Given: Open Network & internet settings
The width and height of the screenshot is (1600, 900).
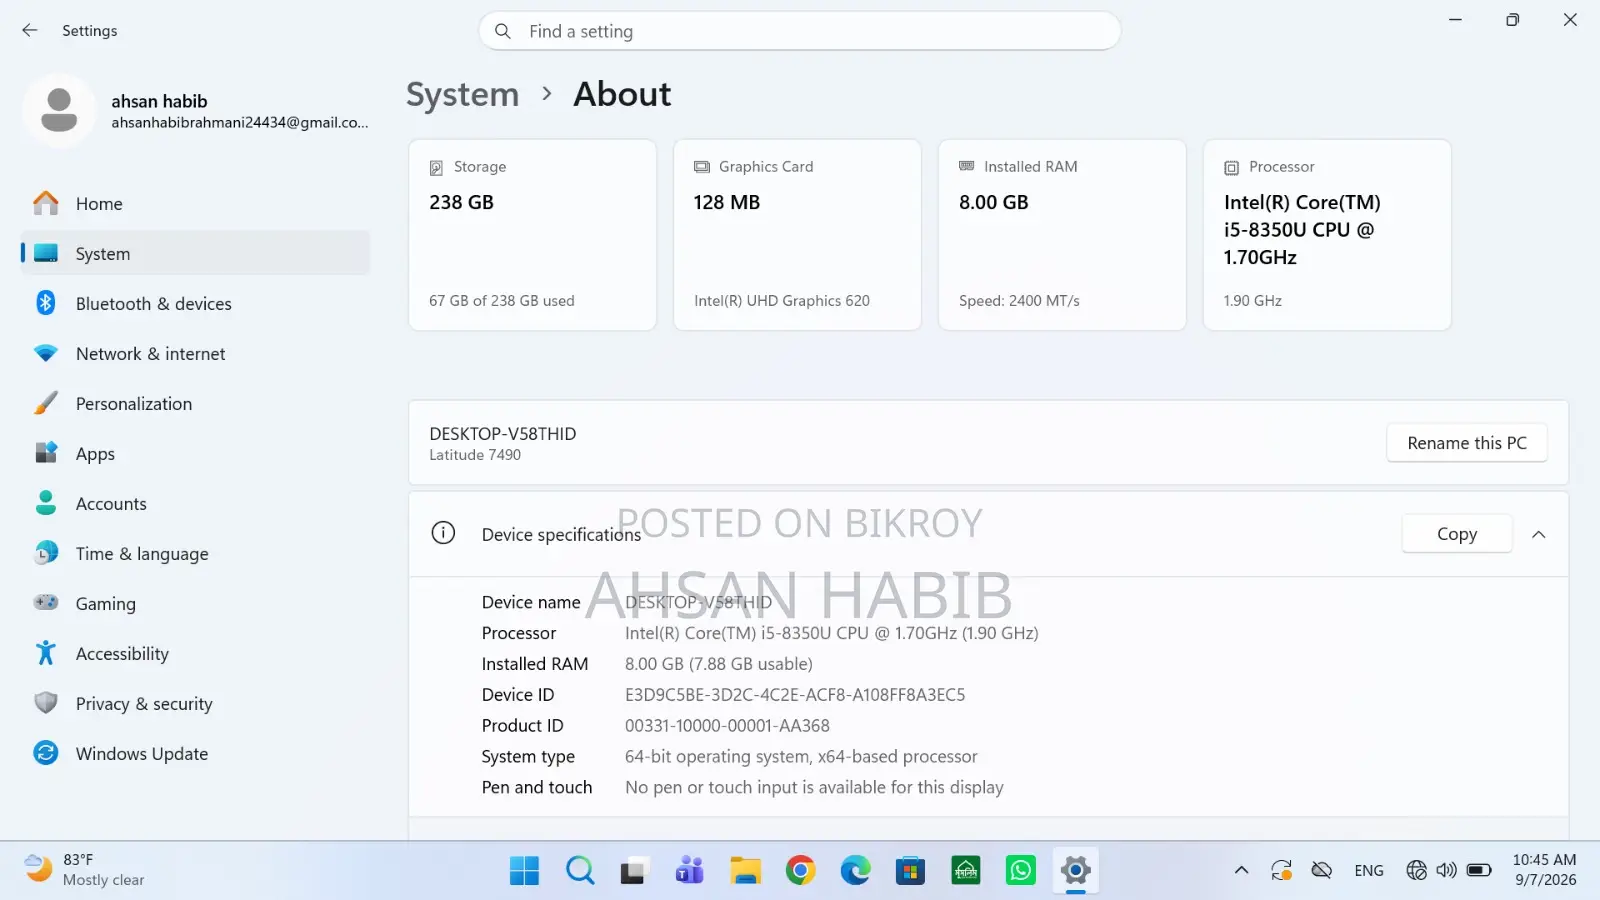Looking at the screenshot, I should (195, 353).
